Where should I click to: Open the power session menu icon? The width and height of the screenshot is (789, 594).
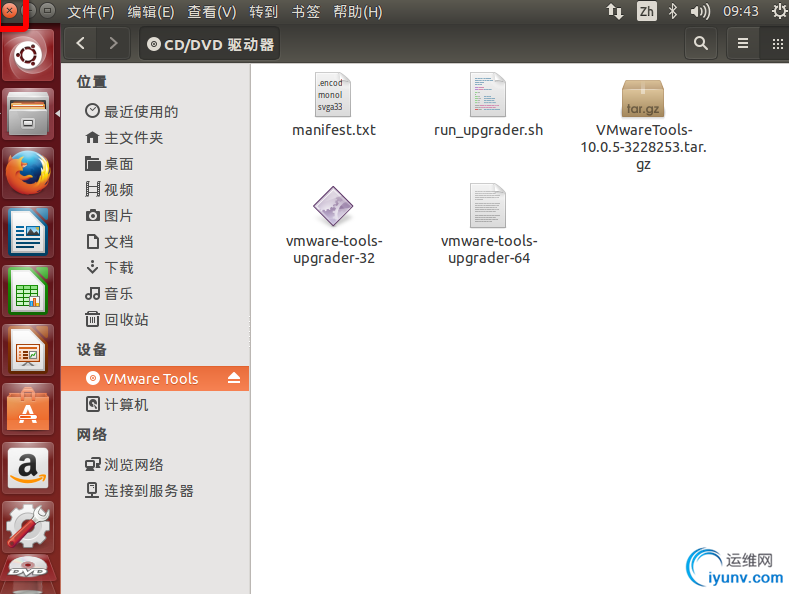pyautogui.click(x=780, y=11)
